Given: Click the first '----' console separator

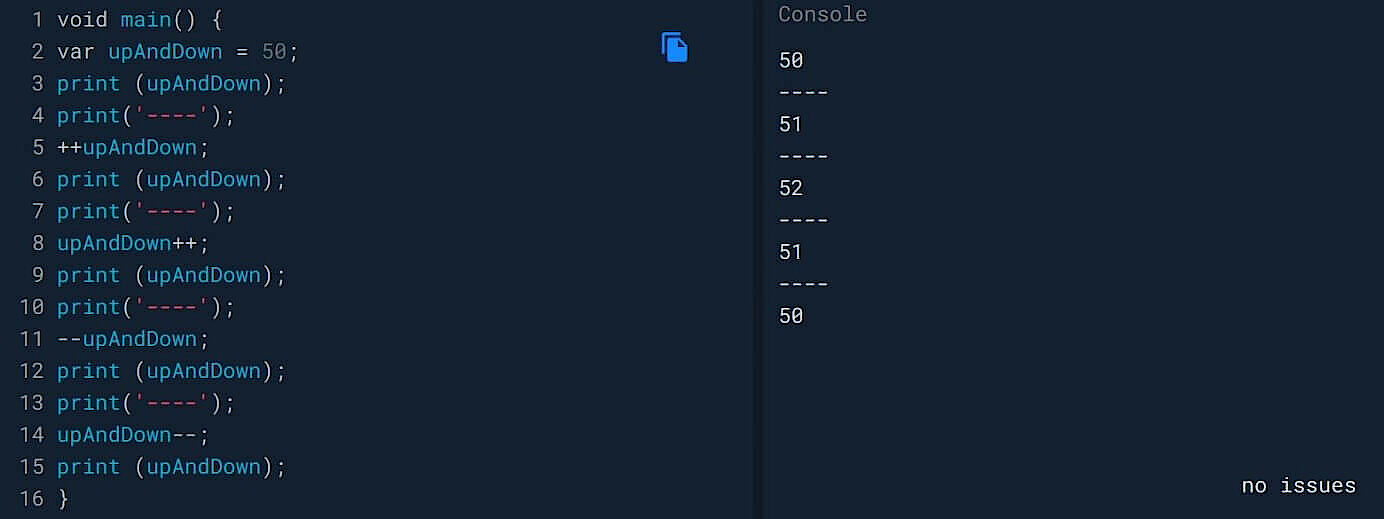Looking at the screenshot, I should click(803, 93).
